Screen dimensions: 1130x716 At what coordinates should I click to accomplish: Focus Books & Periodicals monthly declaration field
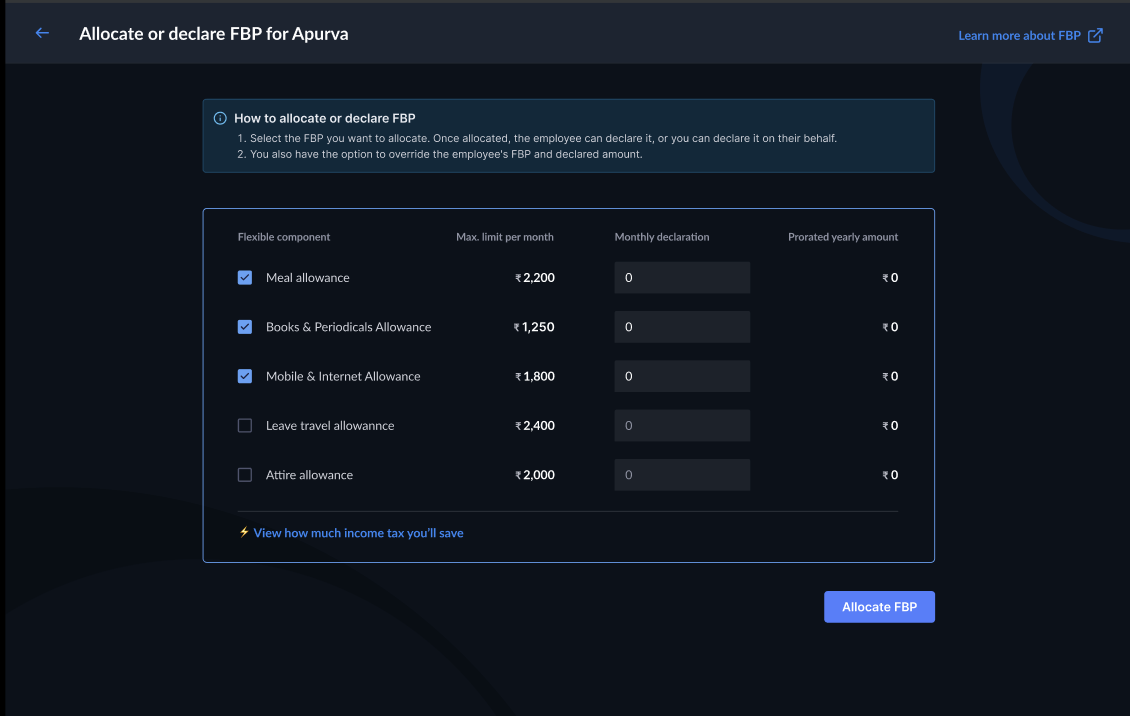pos(682,327)
